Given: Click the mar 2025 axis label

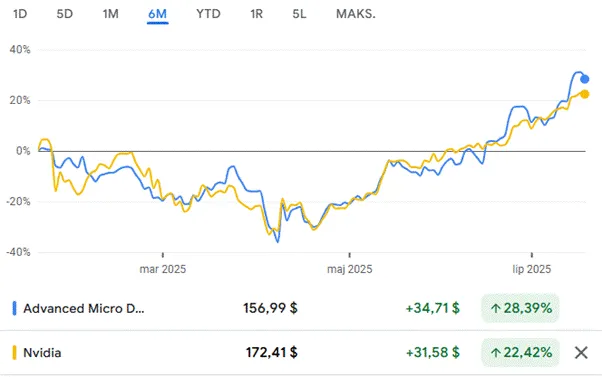Looking at the screenshot, I should (x=163, y=269).
